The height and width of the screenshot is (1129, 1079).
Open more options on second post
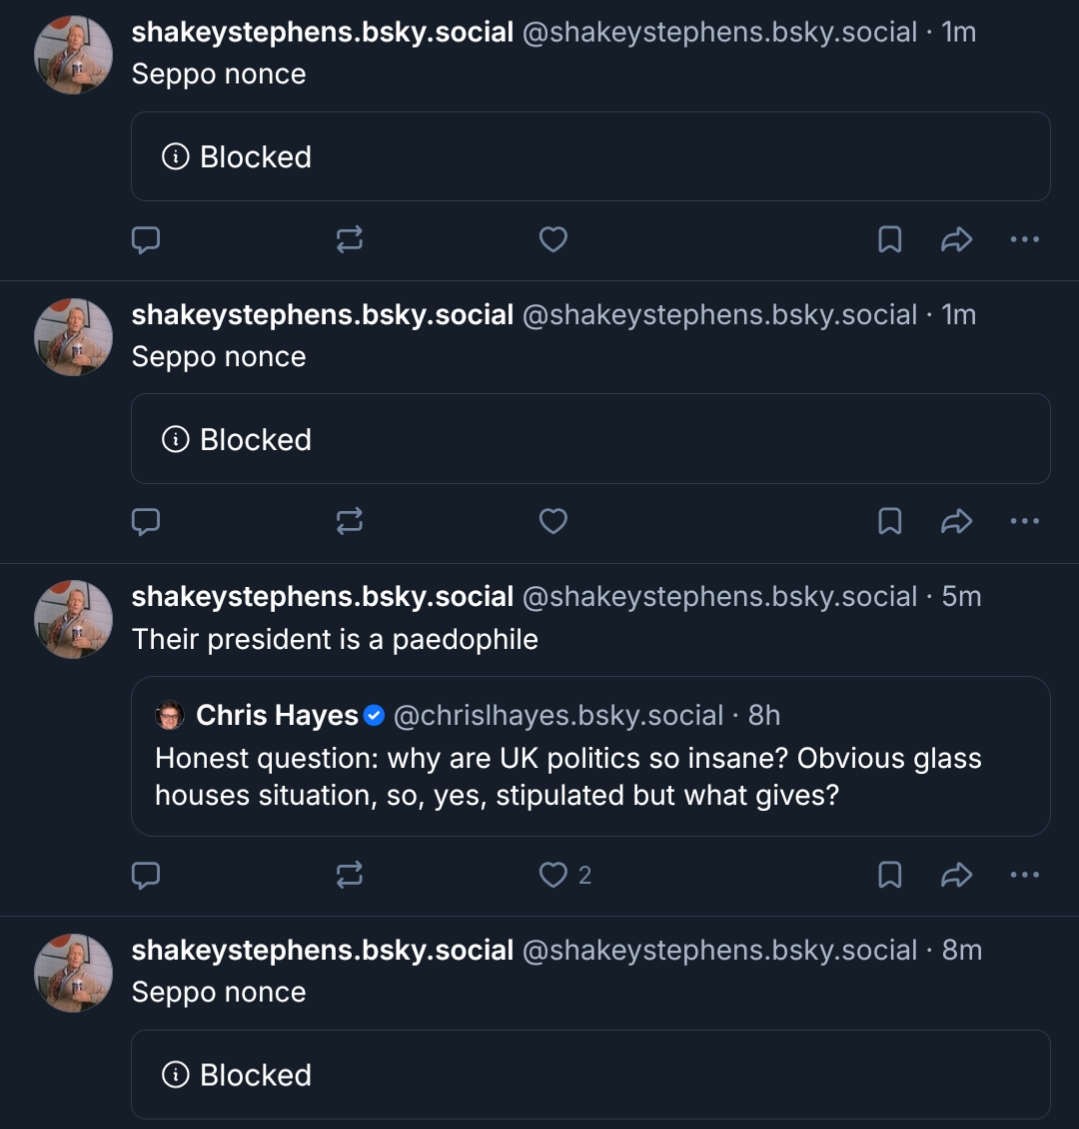click(x=1025, y=522)
